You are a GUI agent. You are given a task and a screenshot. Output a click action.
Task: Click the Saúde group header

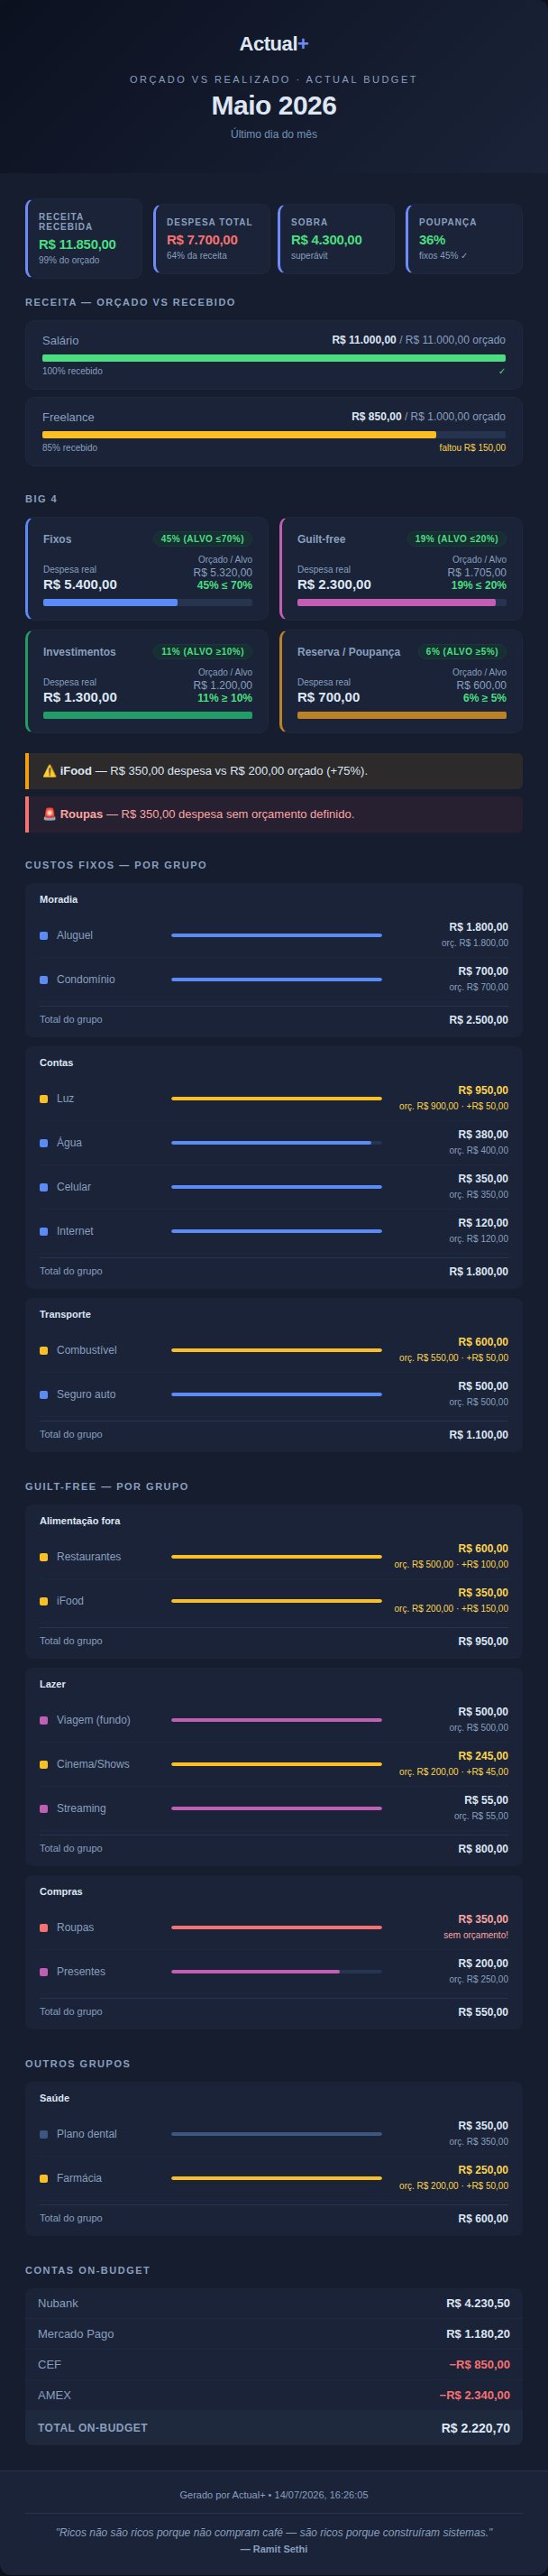54,2097
